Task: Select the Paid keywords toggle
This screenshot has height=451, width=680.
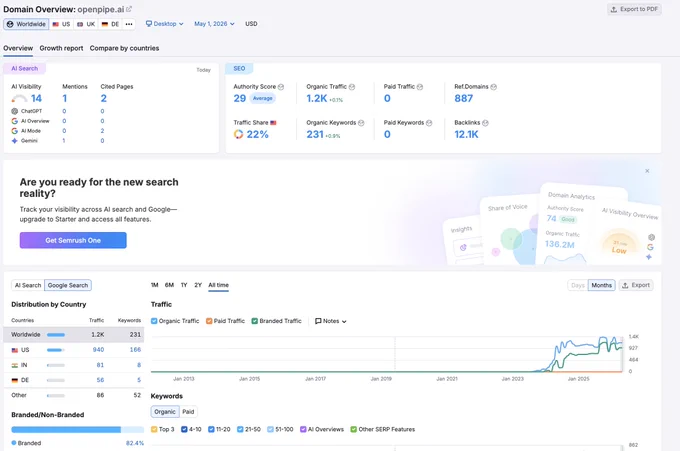Action: point(188,412)
